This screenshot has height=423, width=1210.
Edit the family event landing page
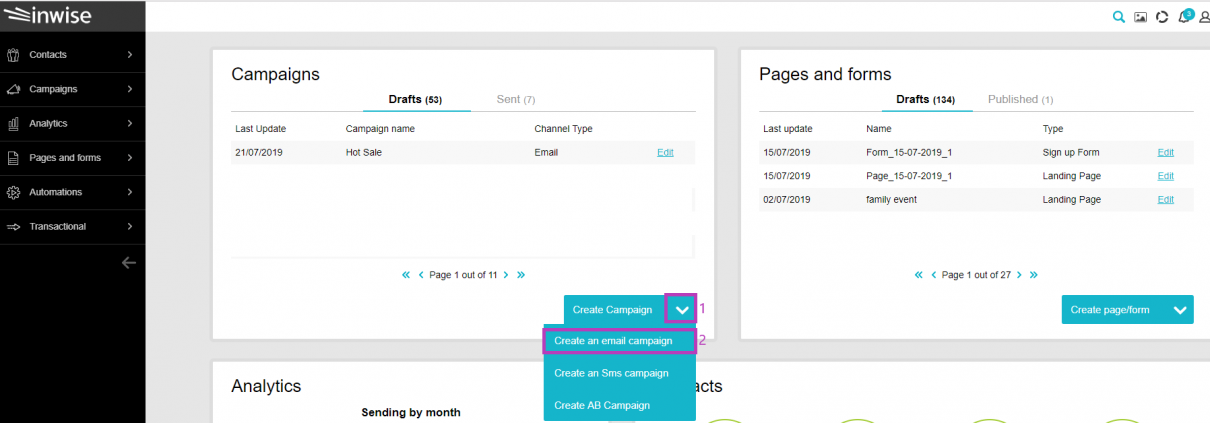(x=1165, y=200)
